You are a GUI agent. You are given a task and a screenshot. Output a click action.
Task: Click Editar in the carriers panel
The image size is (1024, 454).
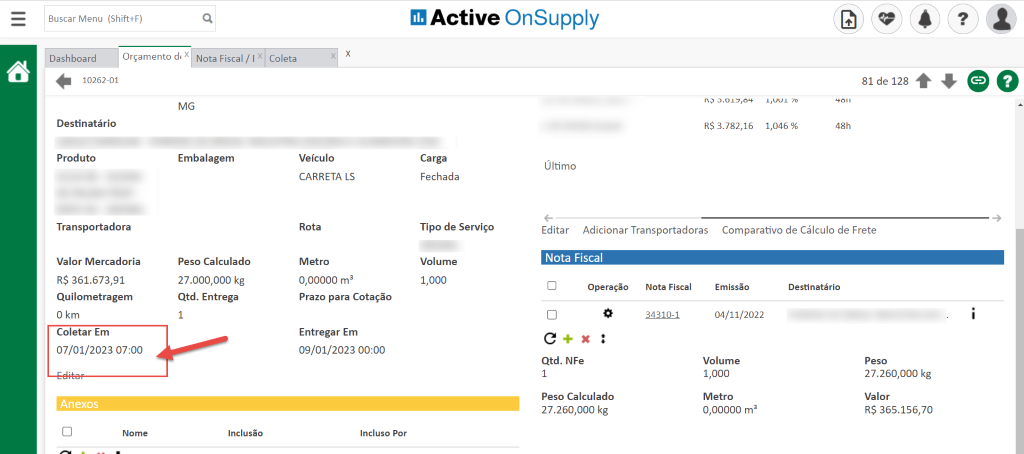click(555, 230)
